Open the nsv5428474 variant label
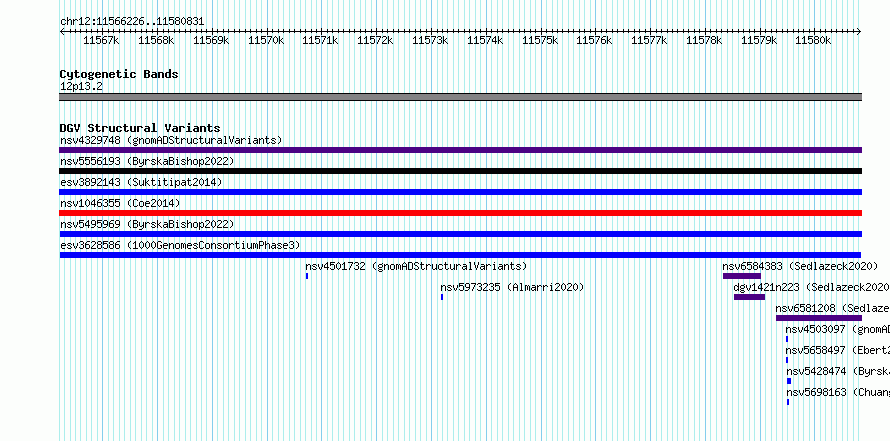890x441 pixels. (x=838, y=371)
